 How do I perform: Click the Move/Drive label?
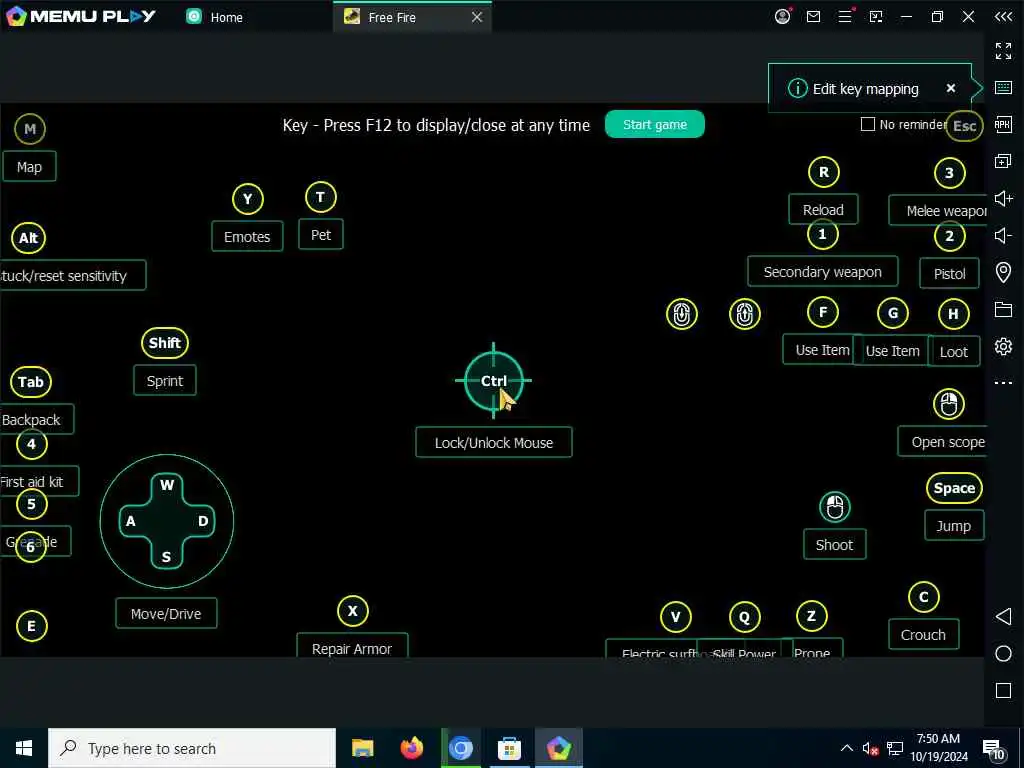(x=166, y=613)
